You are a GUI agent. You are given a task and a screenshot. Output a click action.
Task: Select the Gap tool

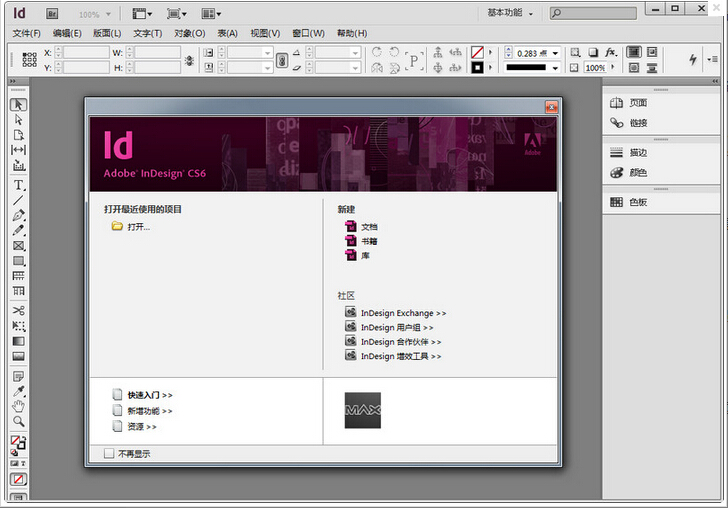19,150
